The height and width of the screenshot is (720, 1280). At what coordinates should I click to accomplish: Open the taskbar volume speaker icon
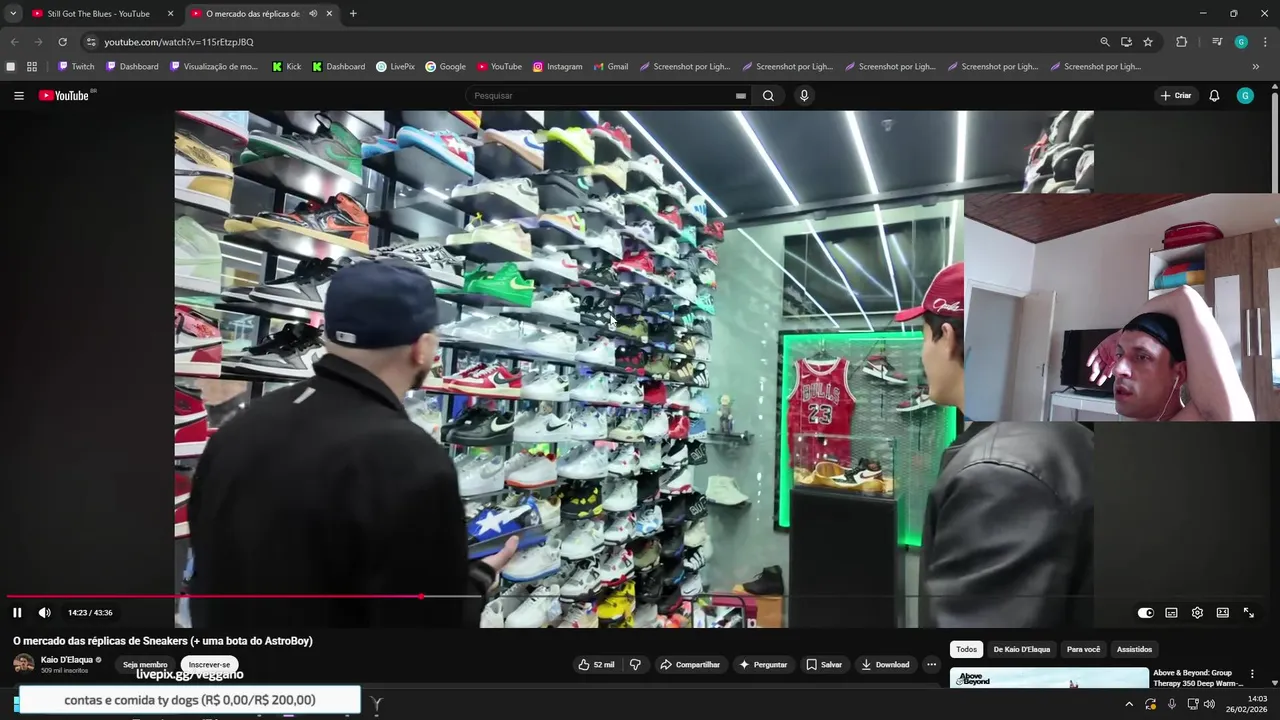click(x=1209, y=704)
